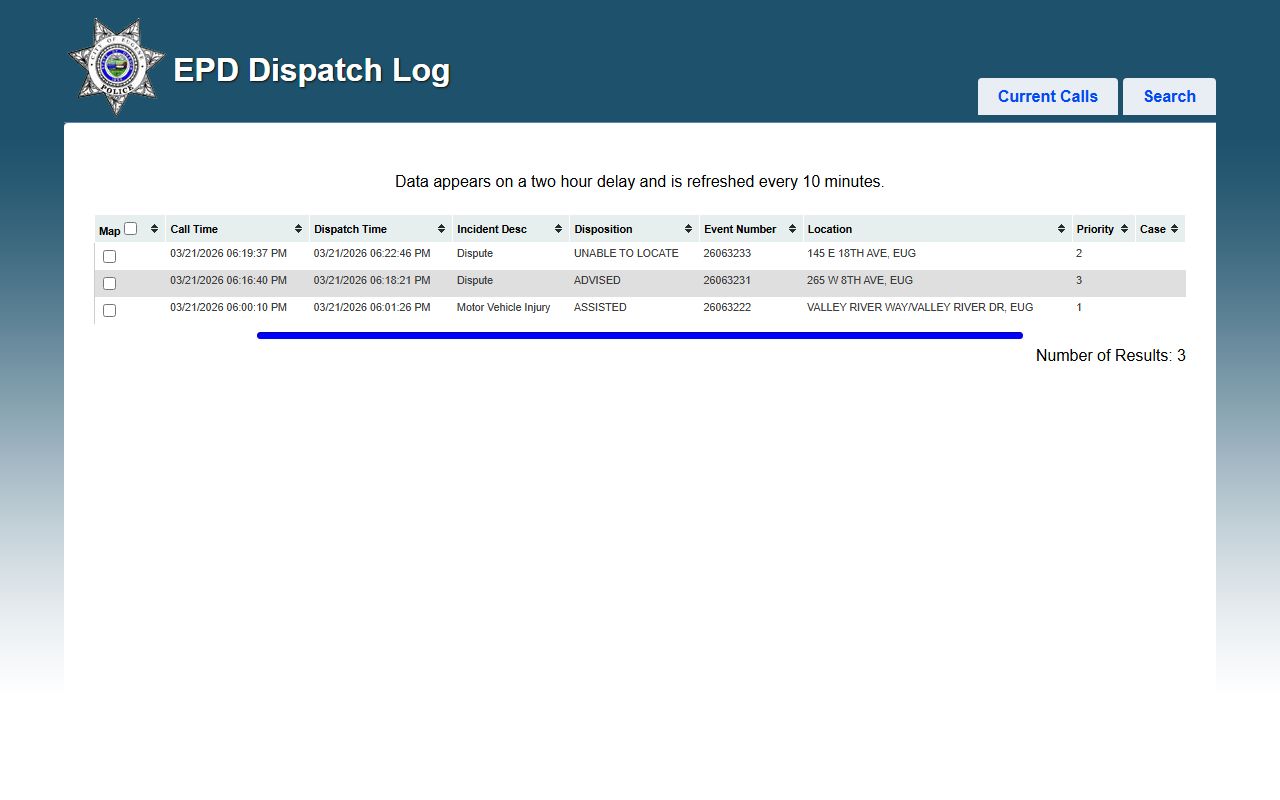This screenshot has height=800, width=1280.
Task: Click event number 26063222
Action: point(727,307)
